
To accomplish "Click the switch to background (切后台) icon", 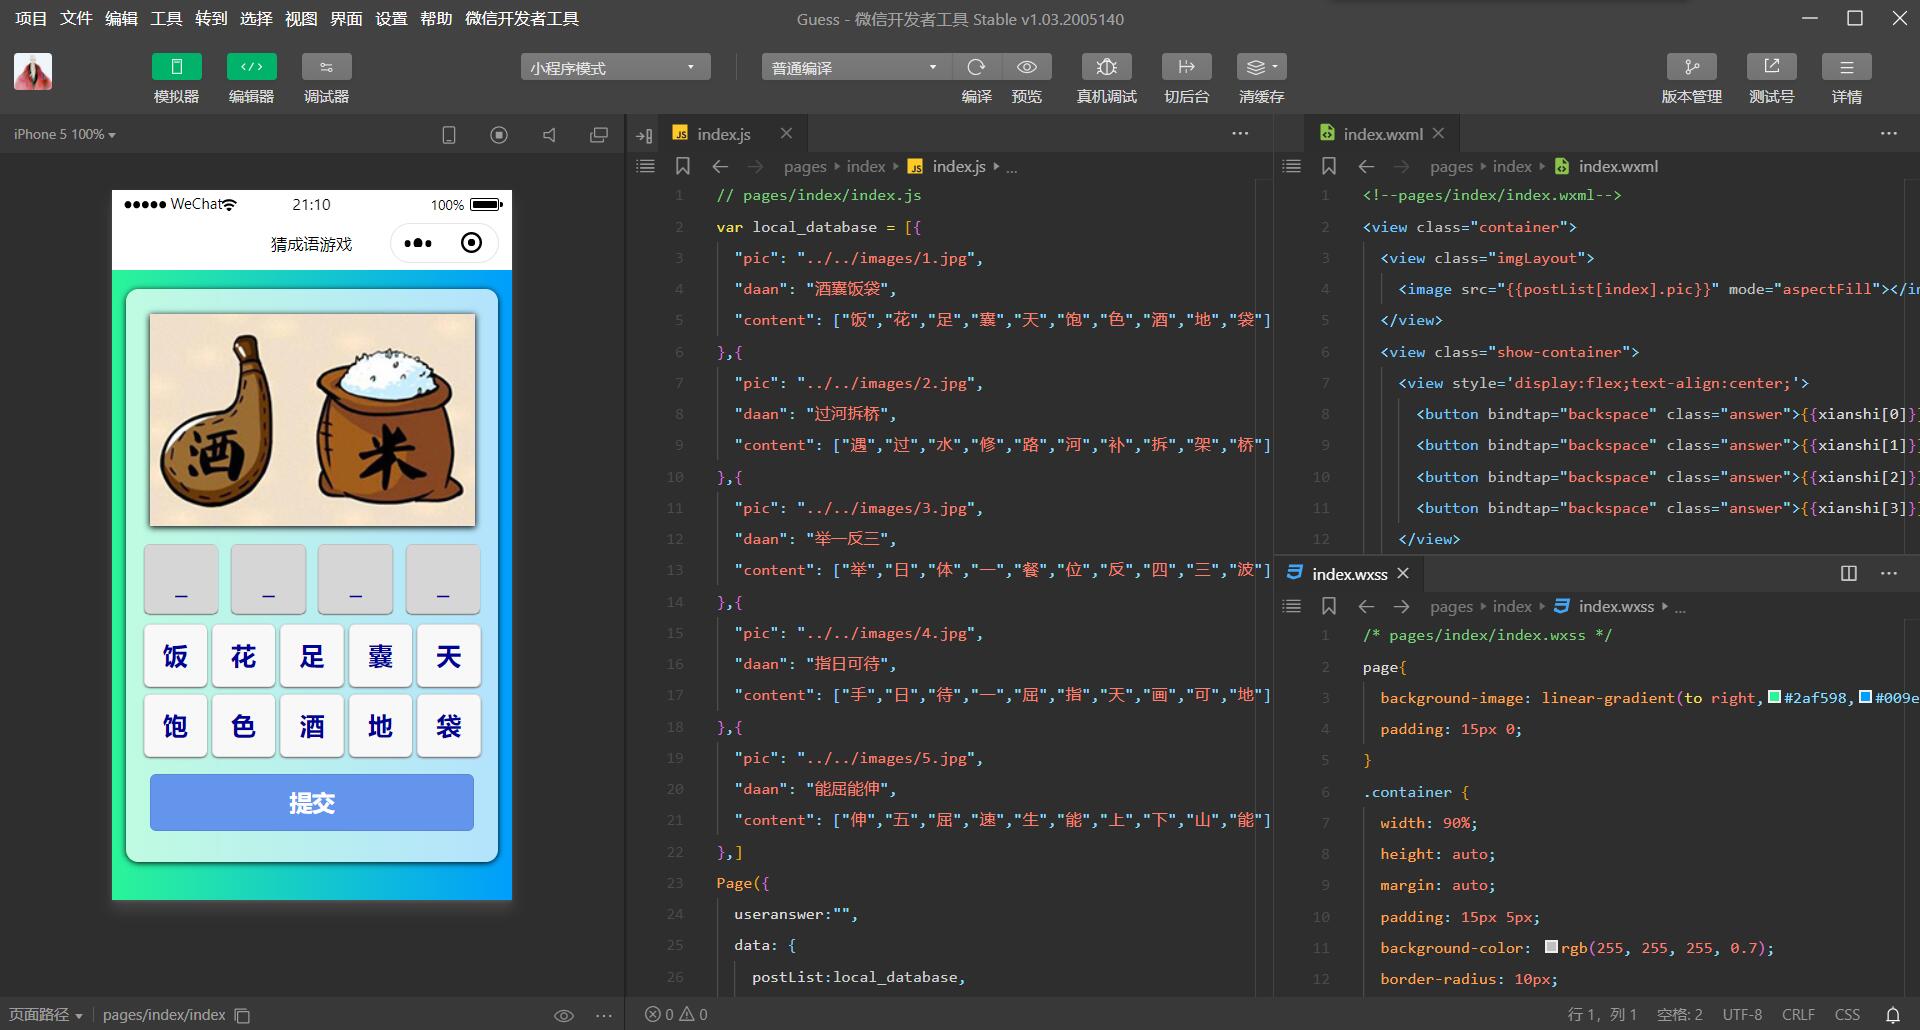I will pyautogui.click(x=1186, y=67).
